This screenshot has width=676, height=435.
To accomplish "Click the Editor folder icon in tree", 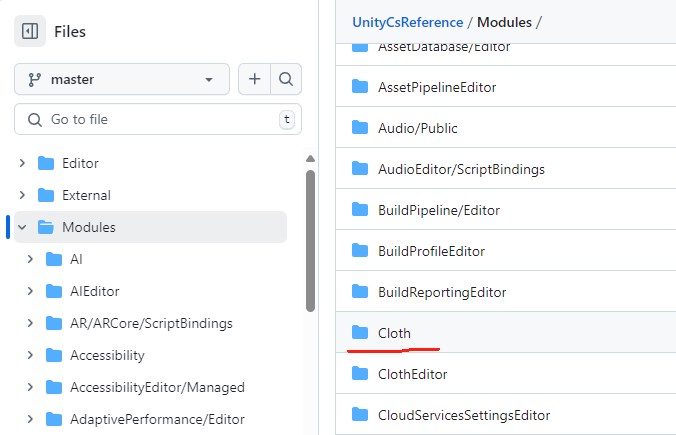I will click(46, 163).
